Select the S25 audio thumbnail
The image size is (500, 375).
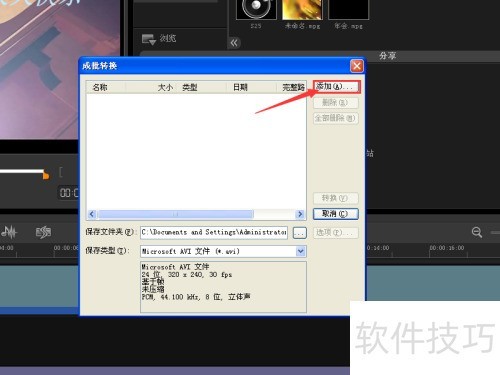256,9
